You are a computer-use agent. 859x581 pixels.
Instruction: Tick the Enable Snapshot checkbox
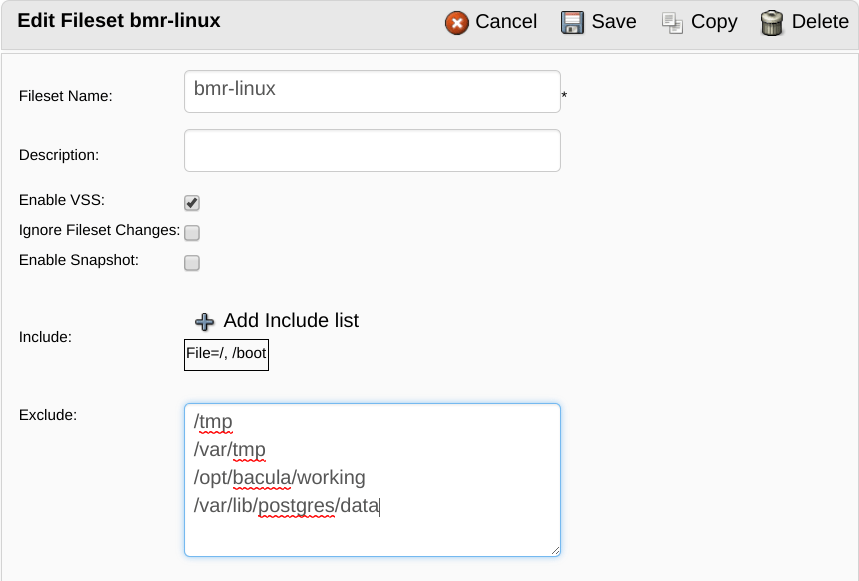(192, 263)
